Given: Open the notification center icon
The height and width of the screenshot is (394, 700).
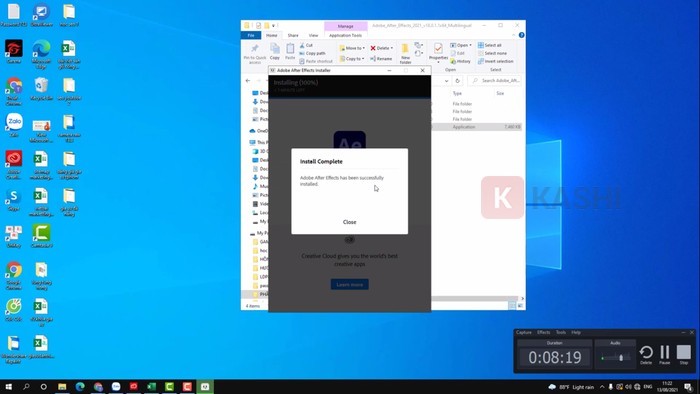Looking at the screenshot, I should (x=688, y=386).
